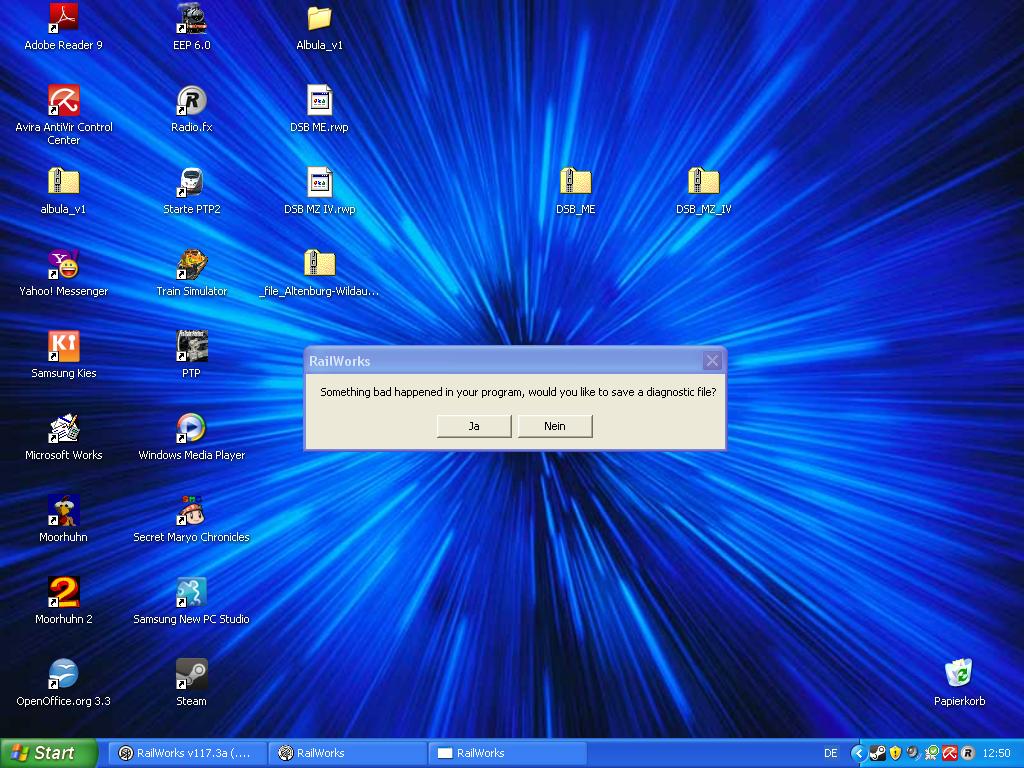The height and width of the screenshot is (768, 1024).
Task: Select the Starte PTP2 shortcut
Action: (191, 191)
